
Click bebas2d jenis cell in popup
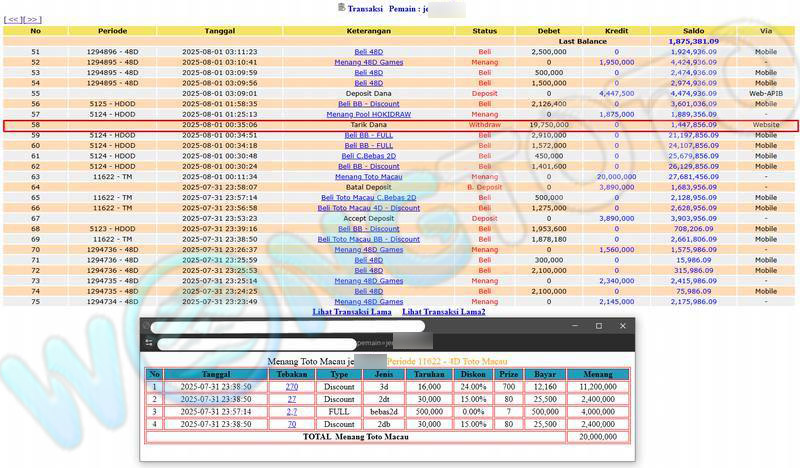384,411
